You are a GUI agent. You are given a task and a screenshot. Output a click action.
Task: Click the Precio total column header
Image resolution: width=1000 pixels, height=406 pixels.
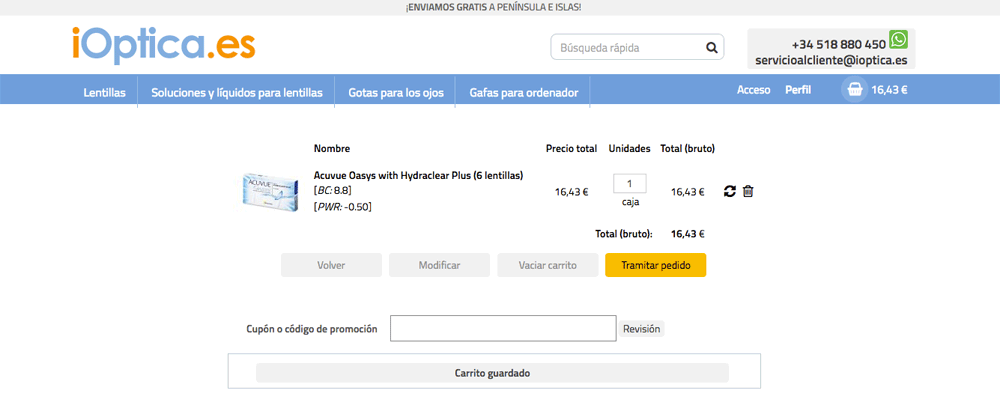click(571, 149)
